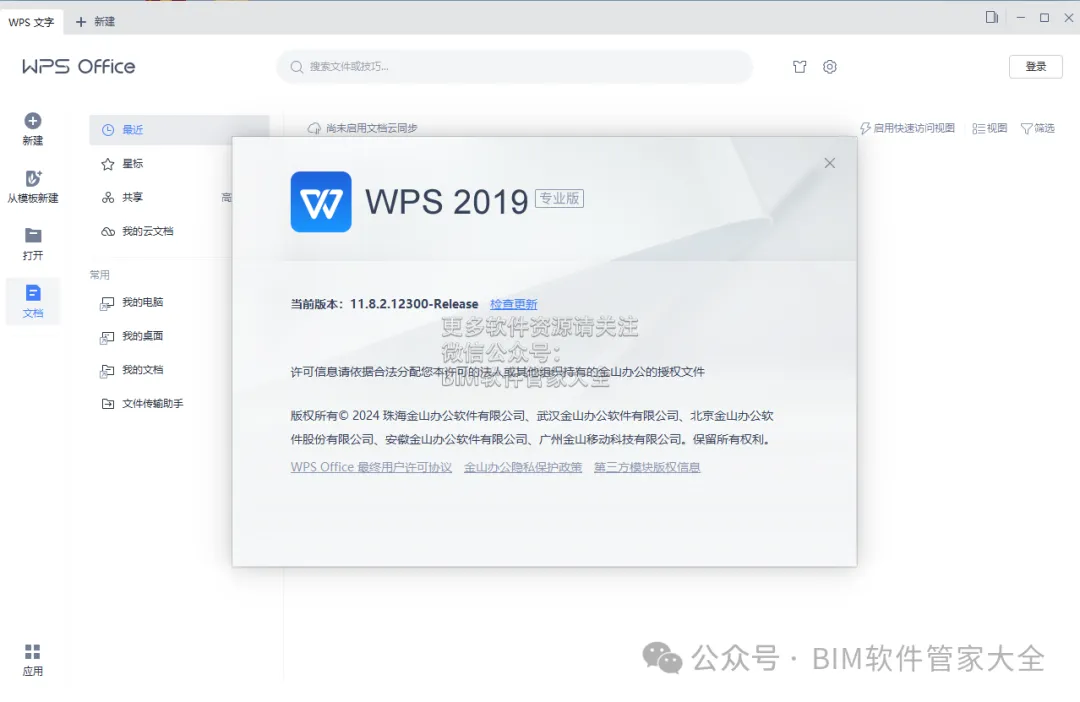Click the skin shirt icon in header
The width and height of the screenshot is (1080, 702).
click(x=800, y=67)
